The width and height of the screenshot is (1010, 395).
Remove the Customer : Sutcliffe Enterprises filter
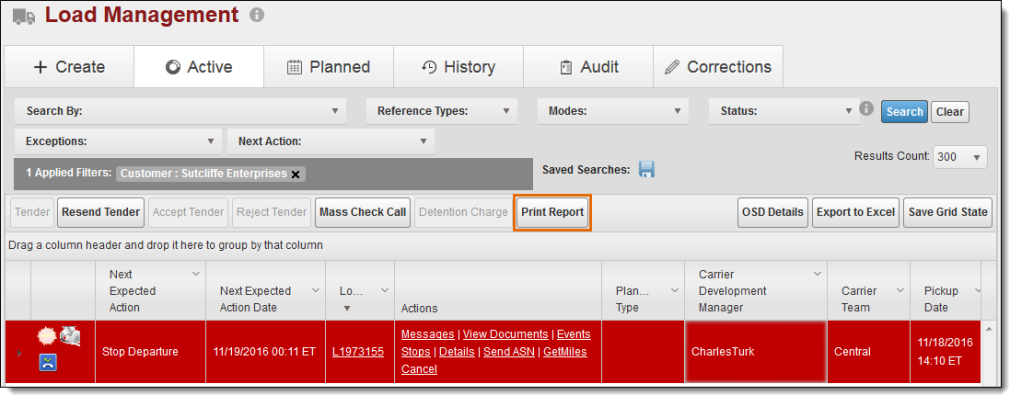[x=296, y=174]
